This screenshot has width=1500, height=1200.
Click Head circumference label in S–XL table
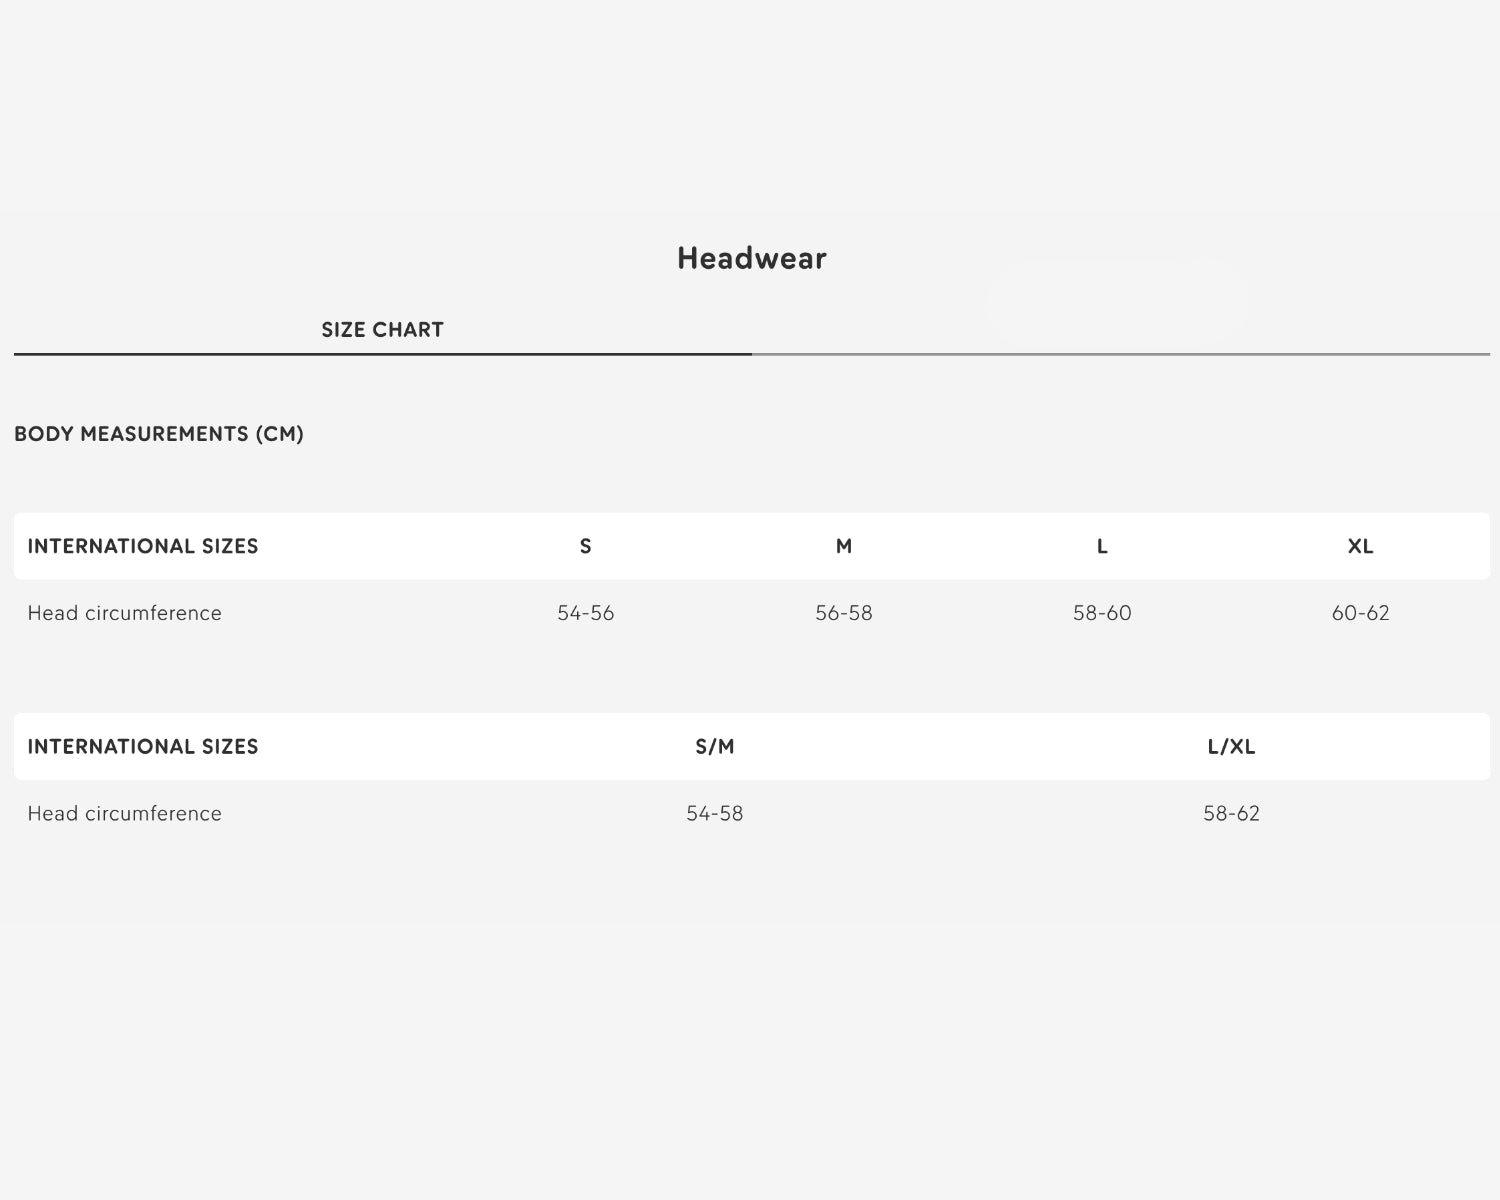[125, 613]
